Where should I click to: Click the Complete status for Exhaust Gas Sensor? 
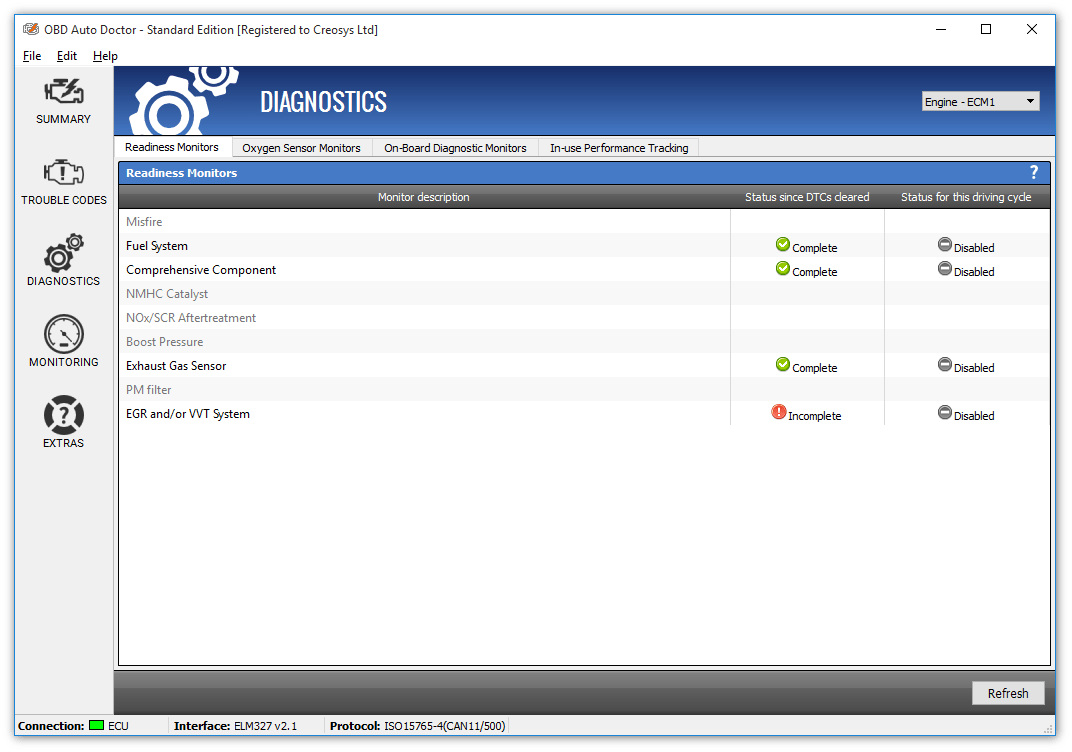tap(806, 366)
